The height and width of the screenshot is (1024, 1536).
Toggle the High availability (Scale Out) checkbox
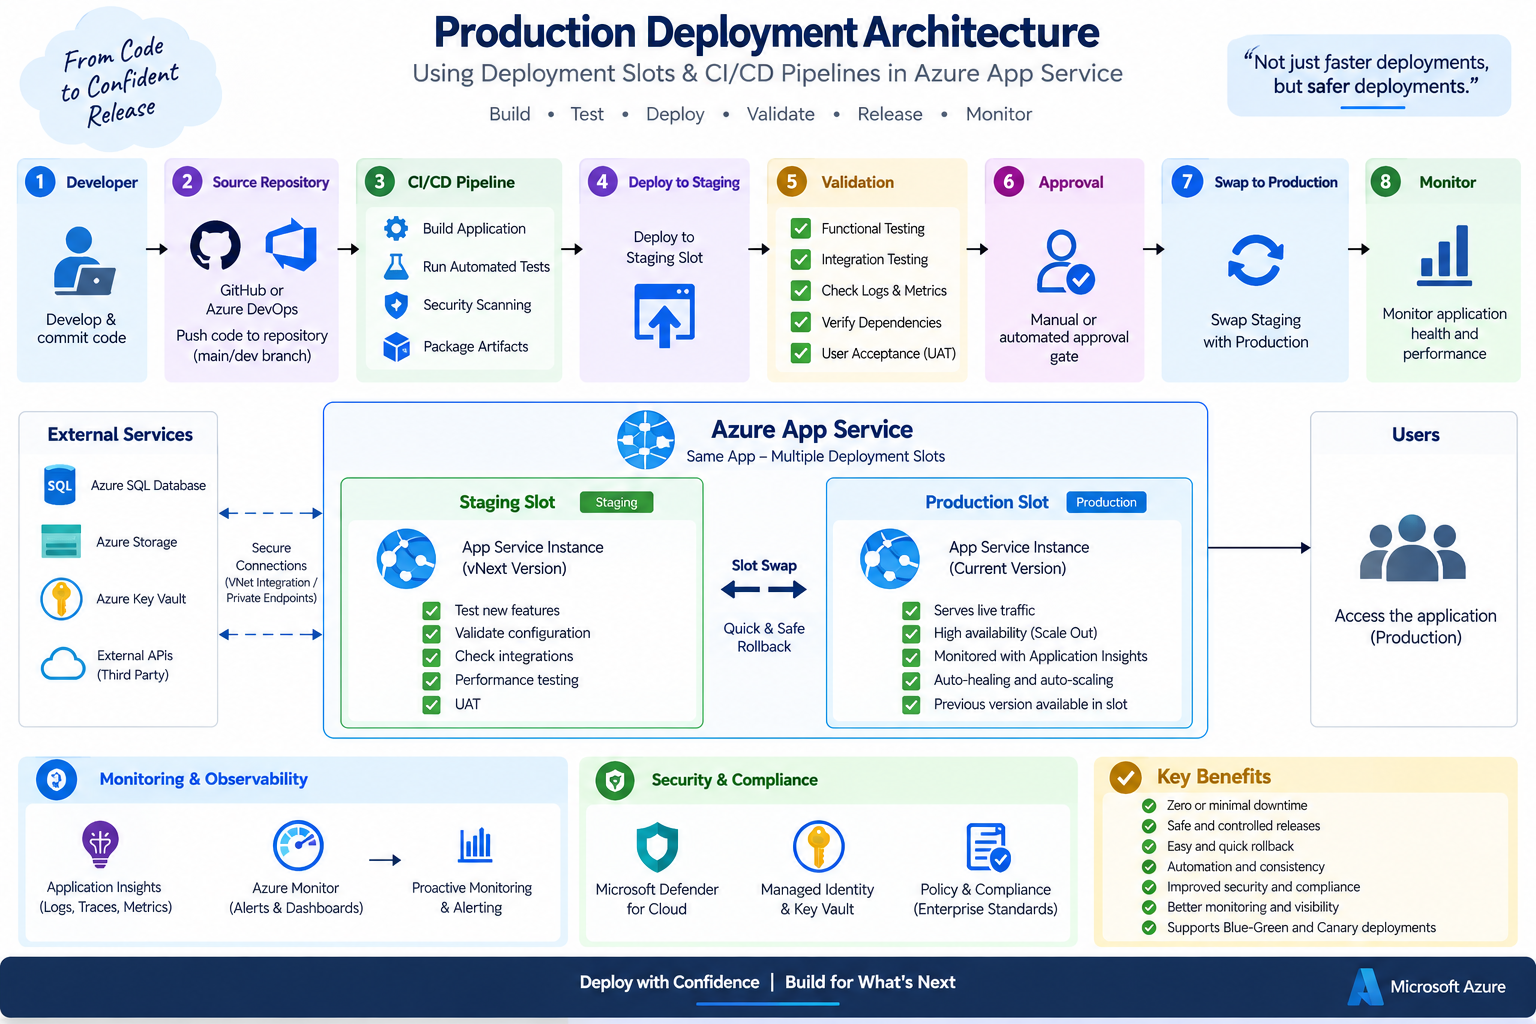point(911,633)
